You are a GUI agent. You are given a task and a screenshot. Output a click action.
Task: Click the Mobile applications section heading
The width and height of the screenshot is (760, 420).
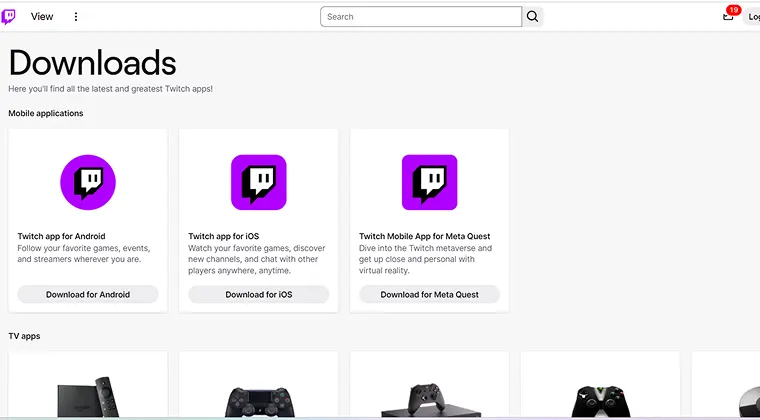tap(46, 113)
